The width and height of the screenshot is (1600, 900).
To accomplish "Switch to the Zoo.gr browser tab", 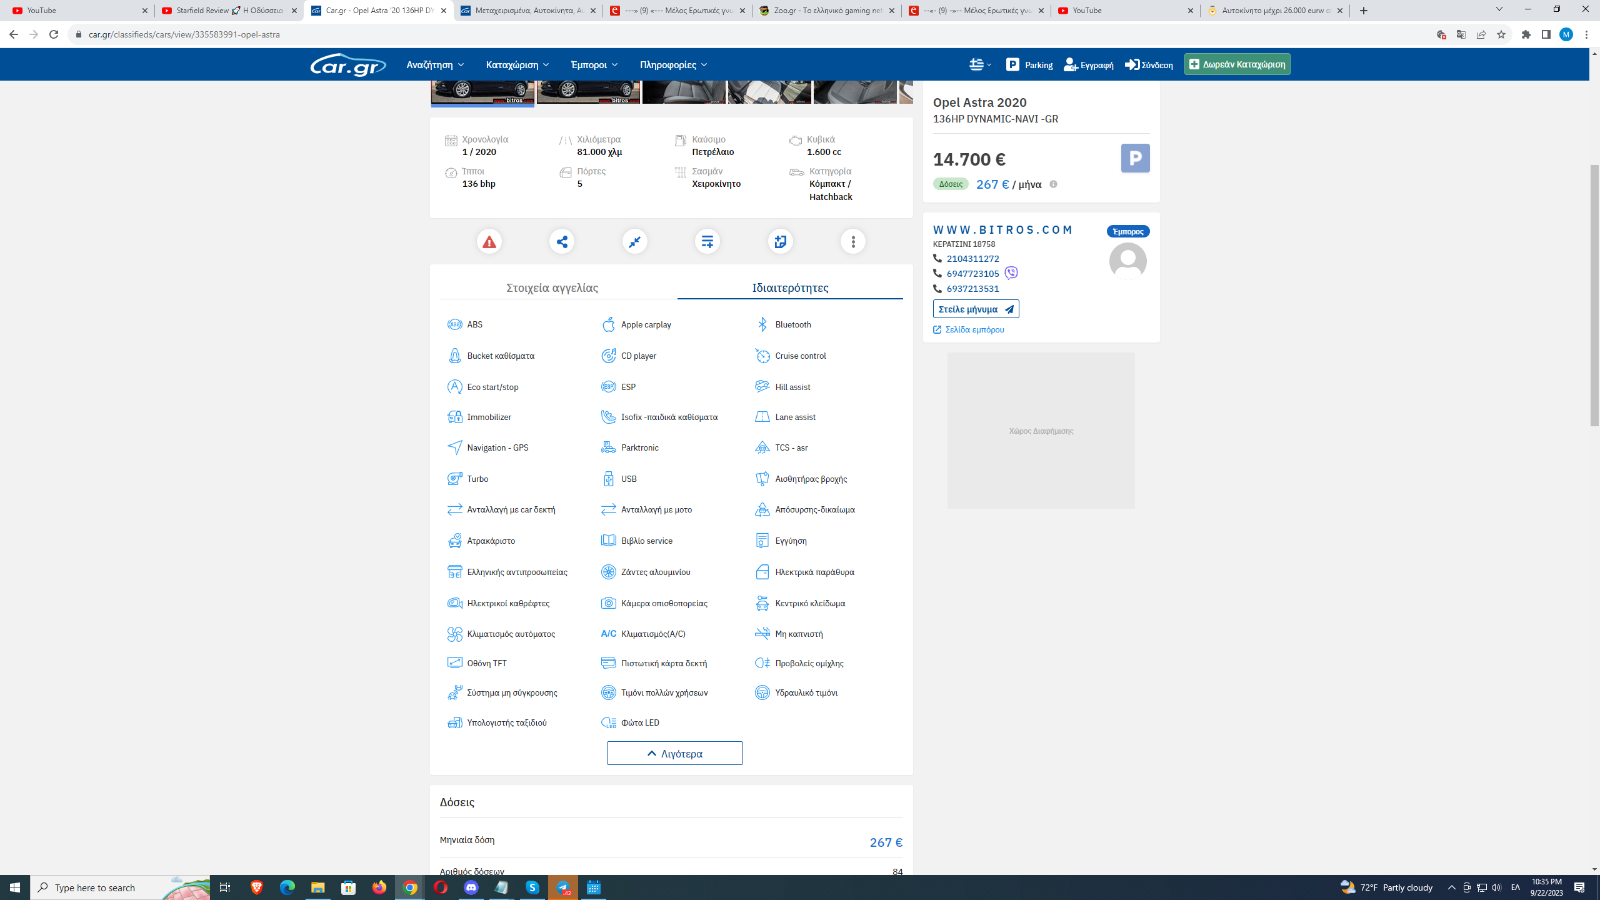I will coord(826,10).
